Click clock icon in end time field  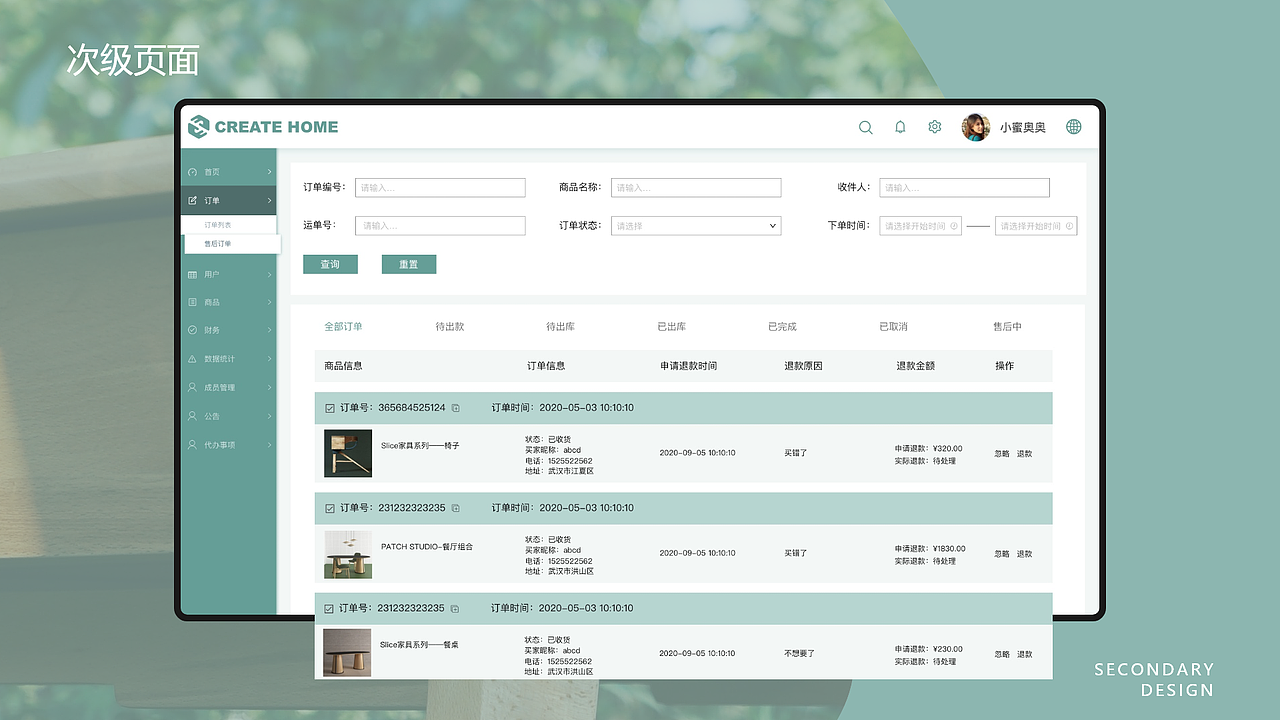click(x=1070, y=226)
